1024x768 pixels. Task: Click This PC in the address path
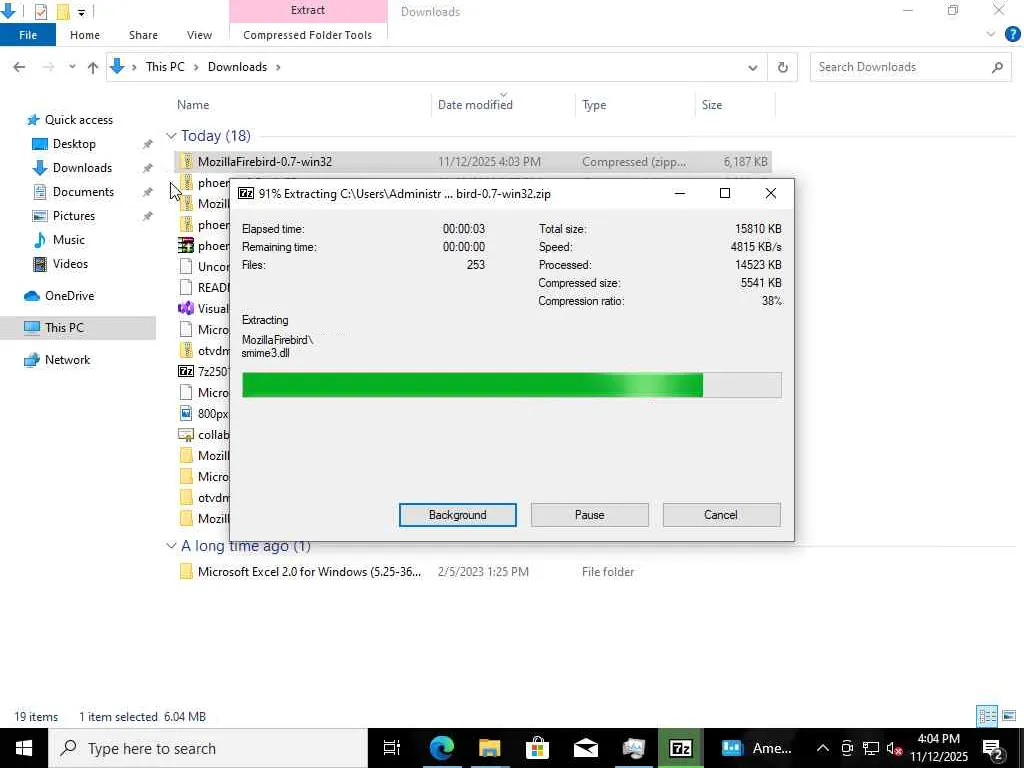point(165,67)
